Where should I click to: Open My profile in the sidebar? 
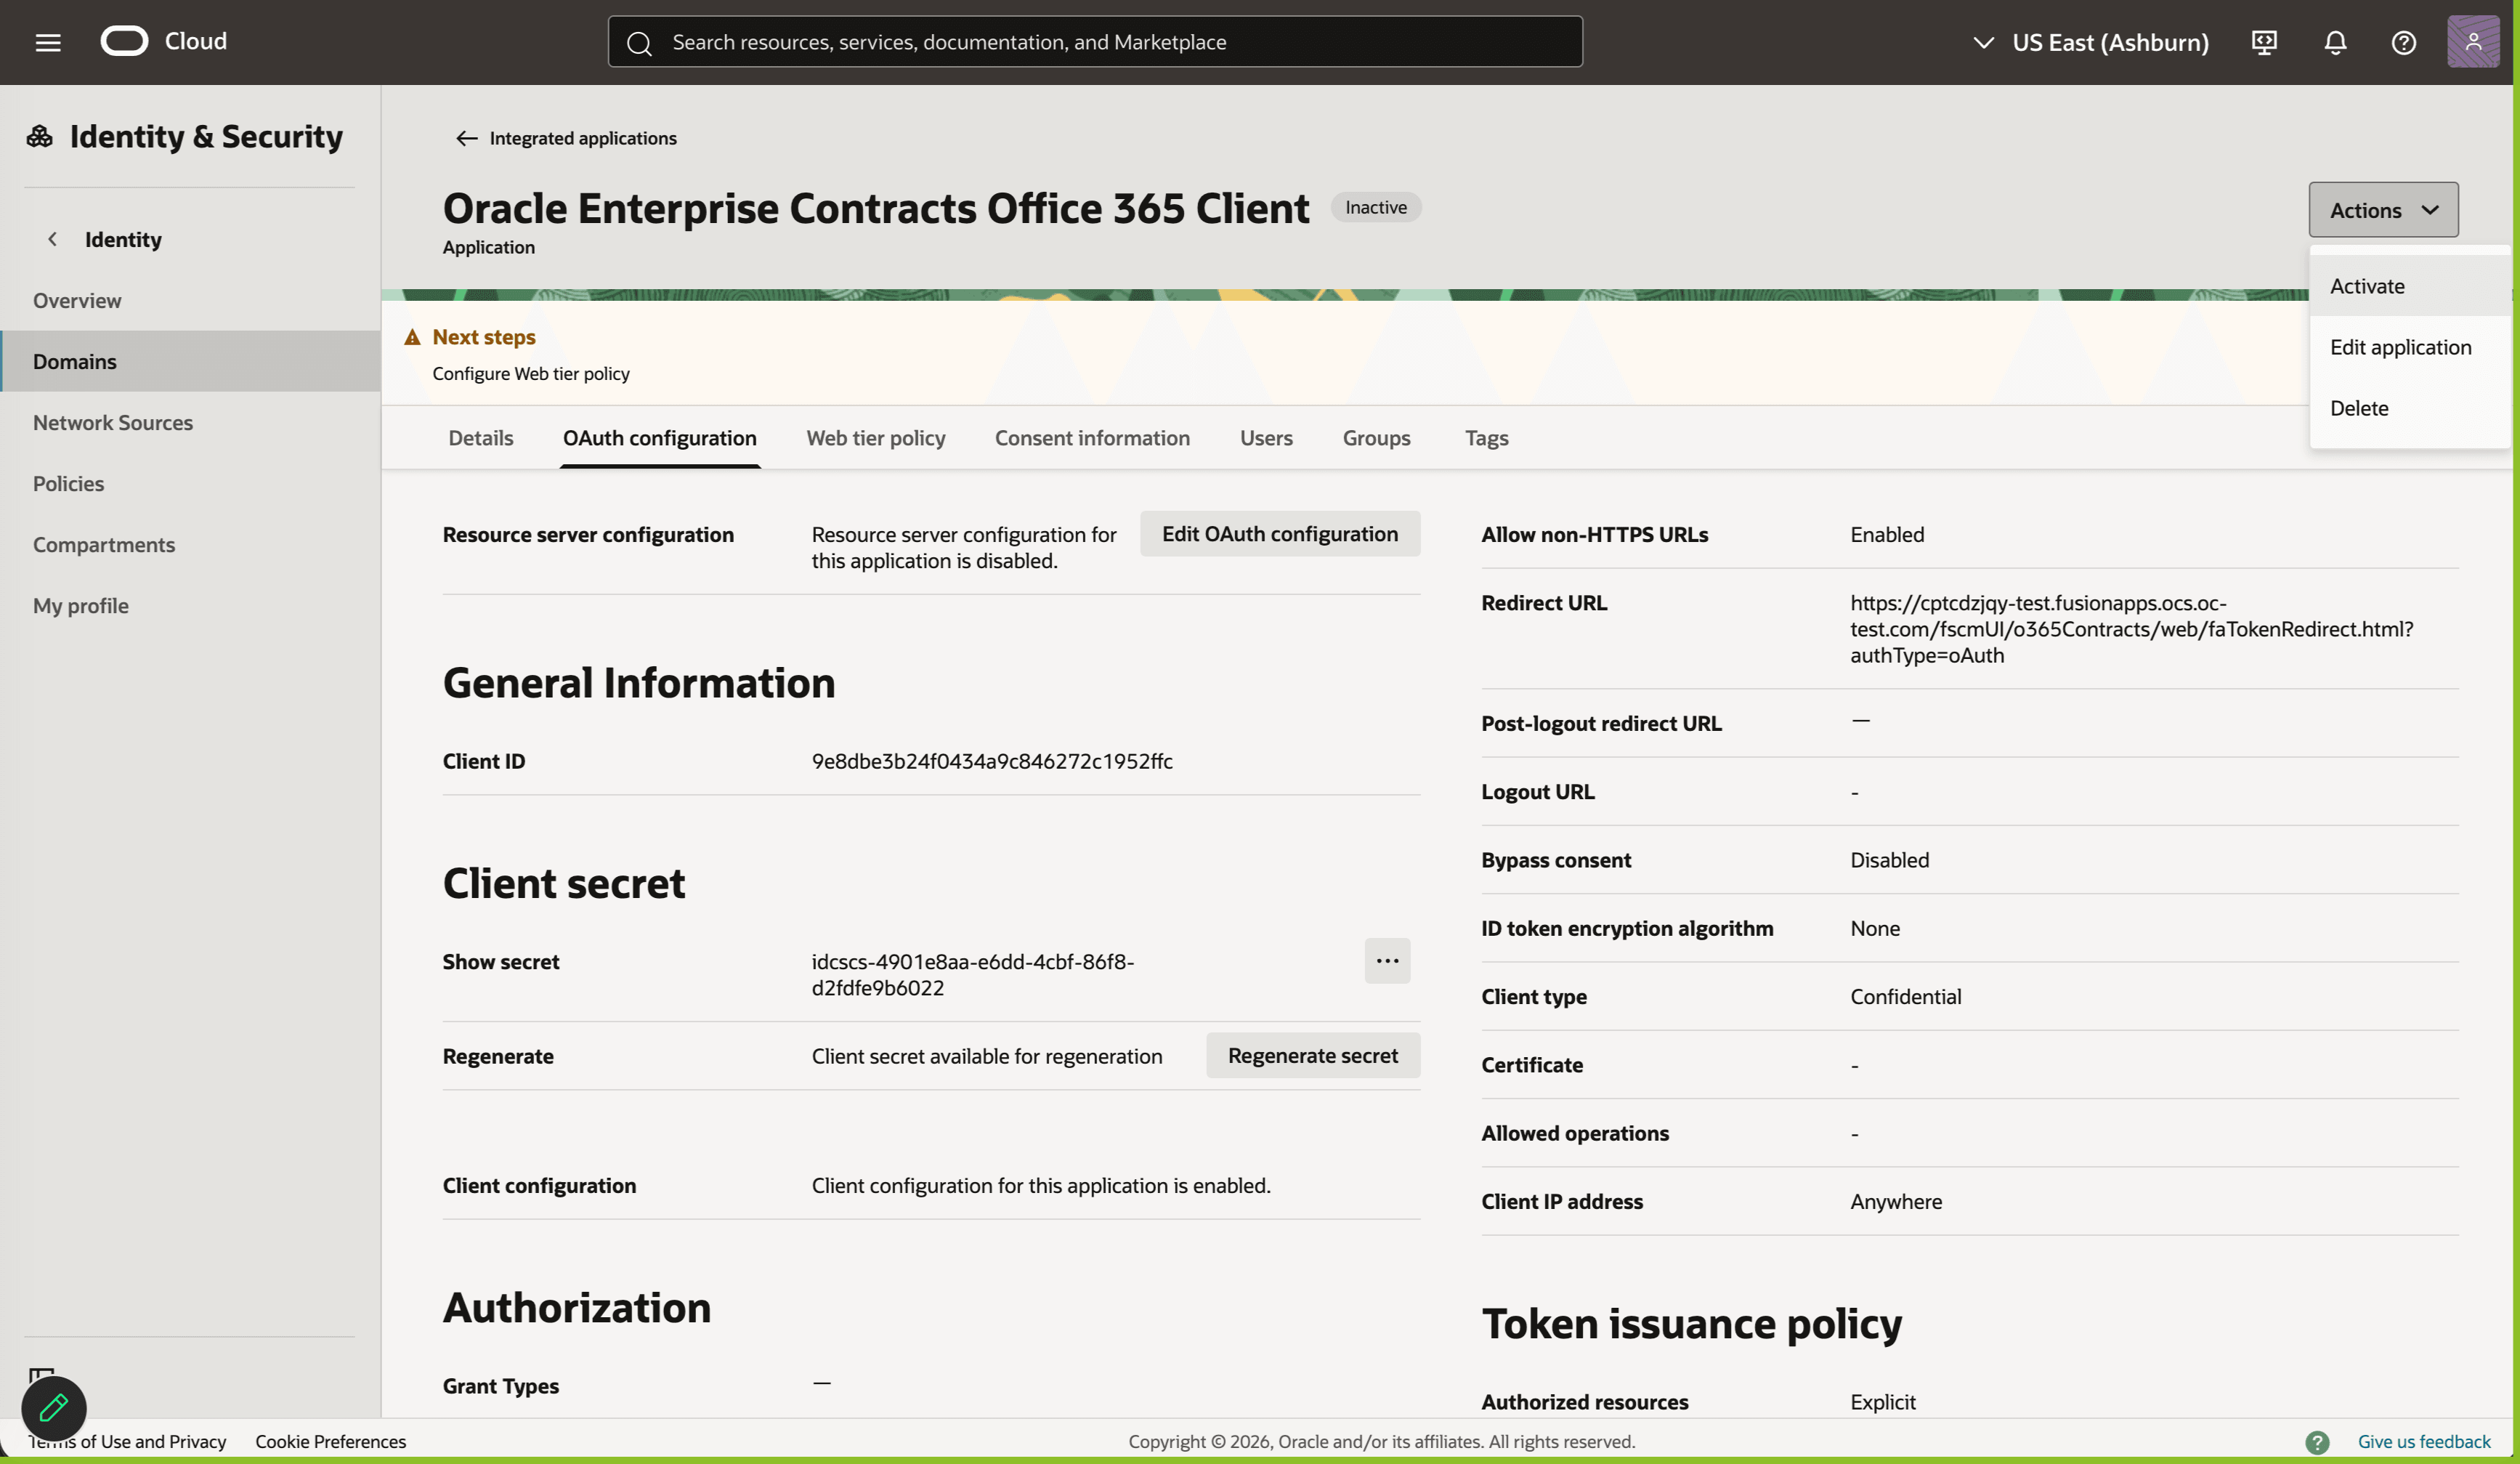coord(190,605)
